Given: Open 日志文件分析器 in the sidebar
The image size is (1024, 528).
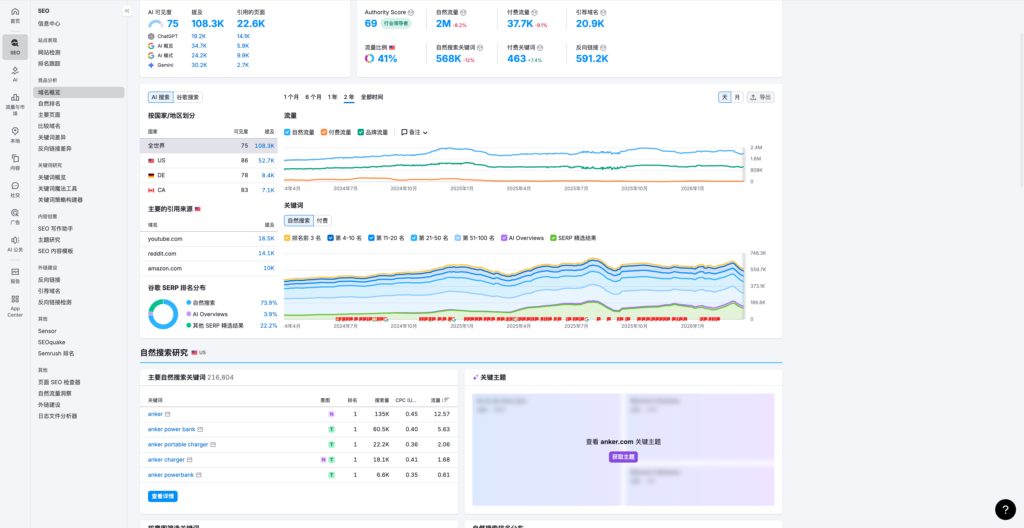Looking at the screenshot, I should coord(57,416).
